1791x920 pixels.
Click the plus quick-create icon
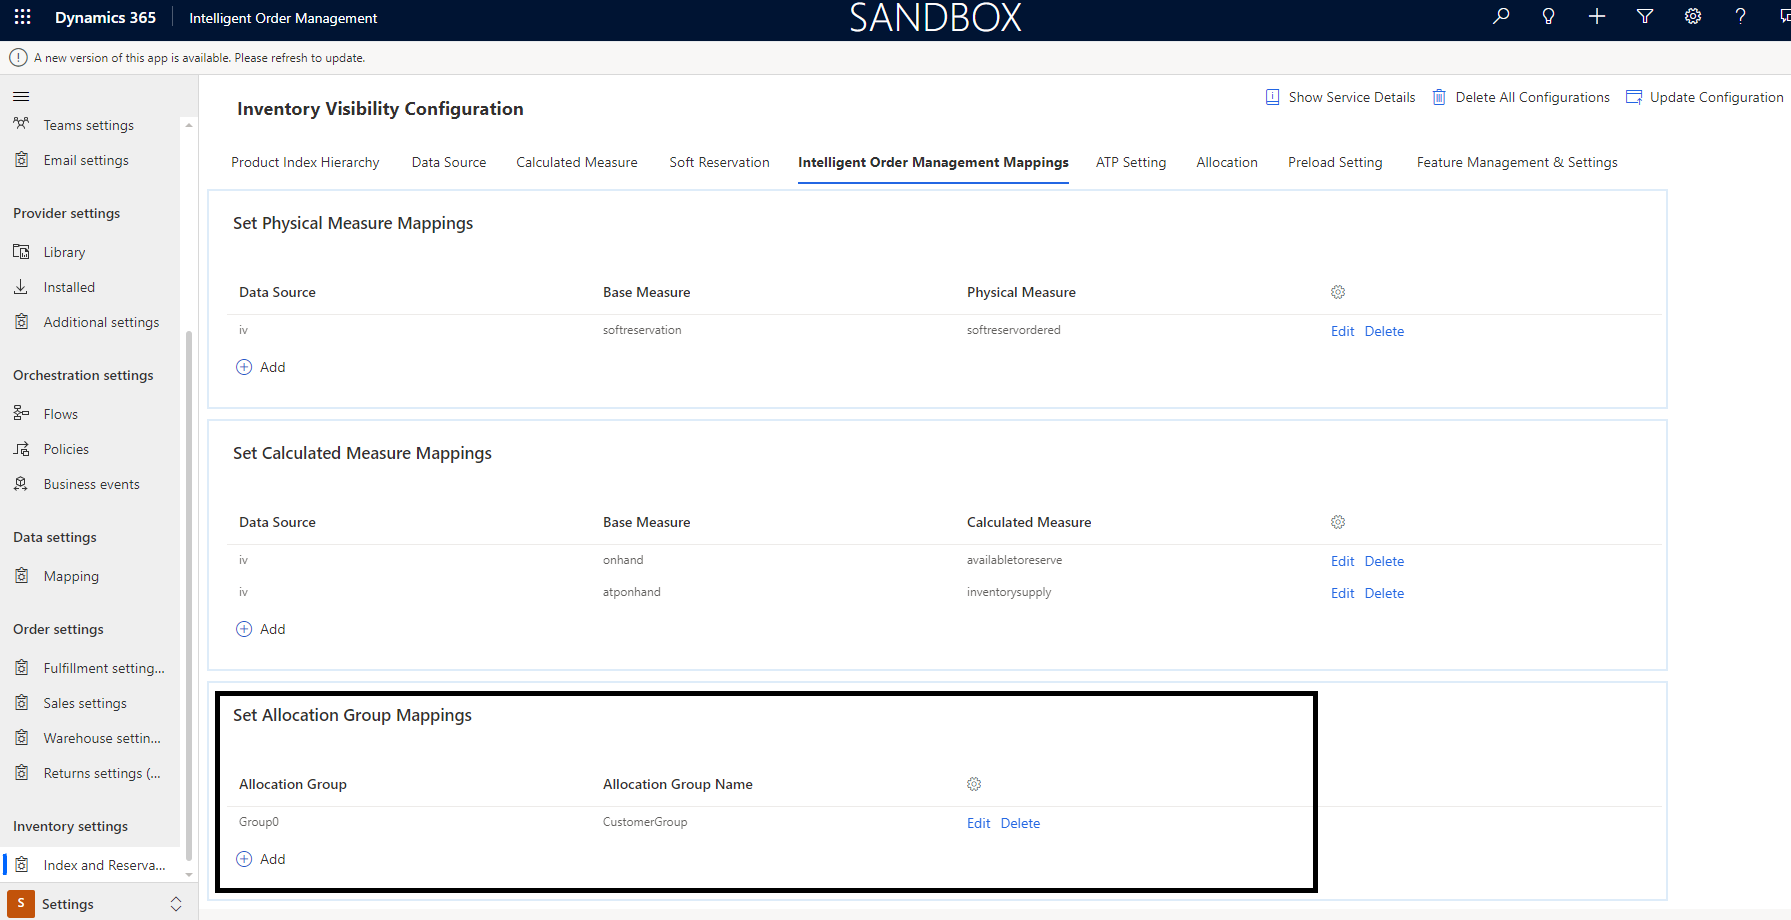[1597, 16]
